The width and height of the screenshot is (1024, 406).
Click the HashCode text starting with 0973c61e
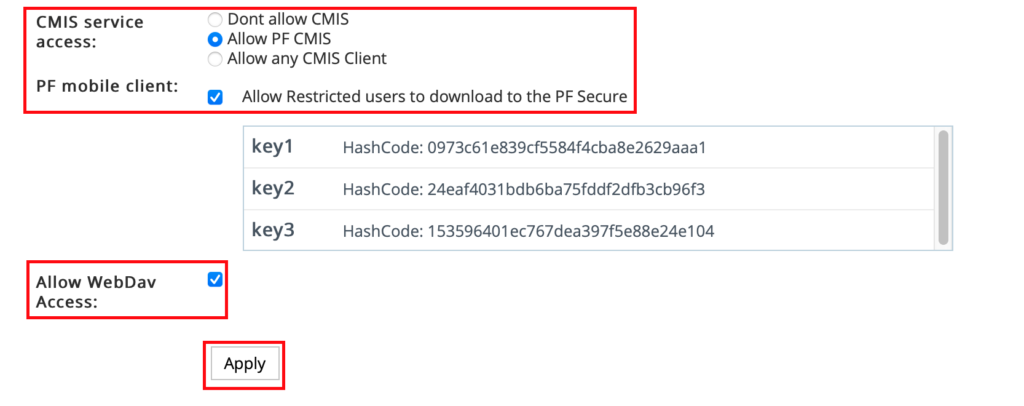[x=524, y=148]
